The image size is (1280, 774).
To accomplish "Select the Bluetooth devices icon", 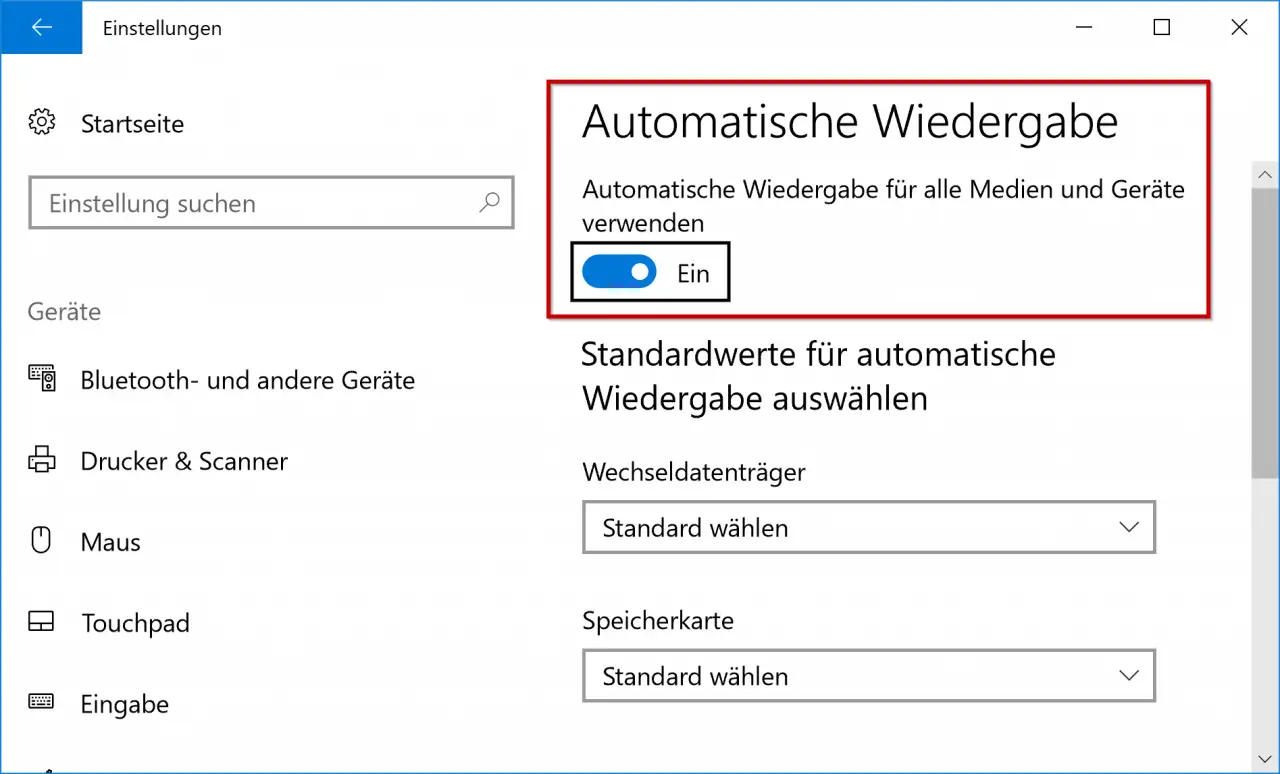I will click(x=42, y=380).
